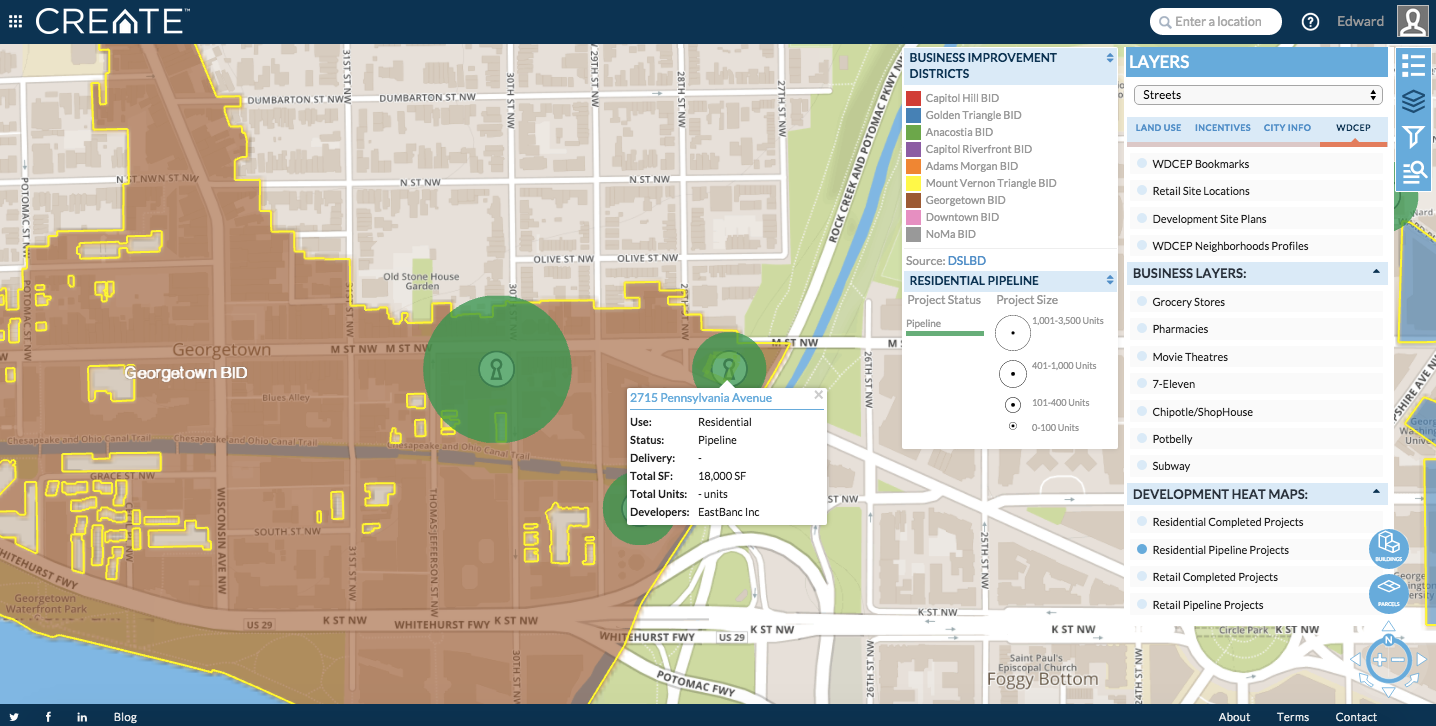Screen dimensions: 1436x726
Task: Enable Retail Site Locations layer
Action: (1142, 191)
